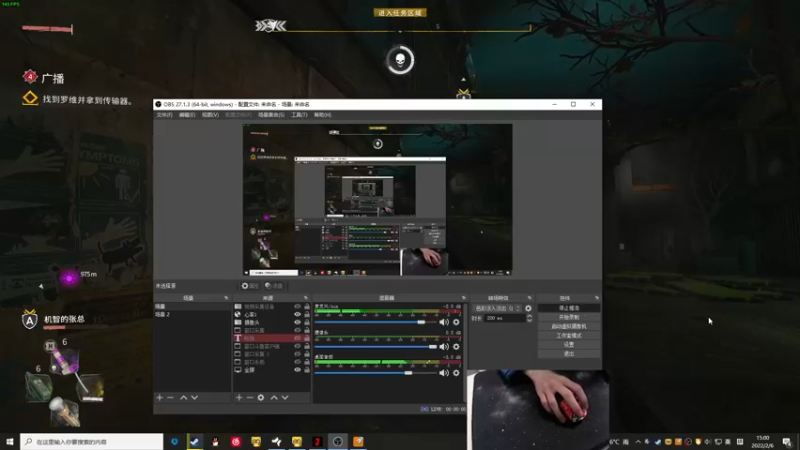This screenshot has width=800, height=450.
Task: Open Steam from the Windows taskbar
Action: pos(194,441)
